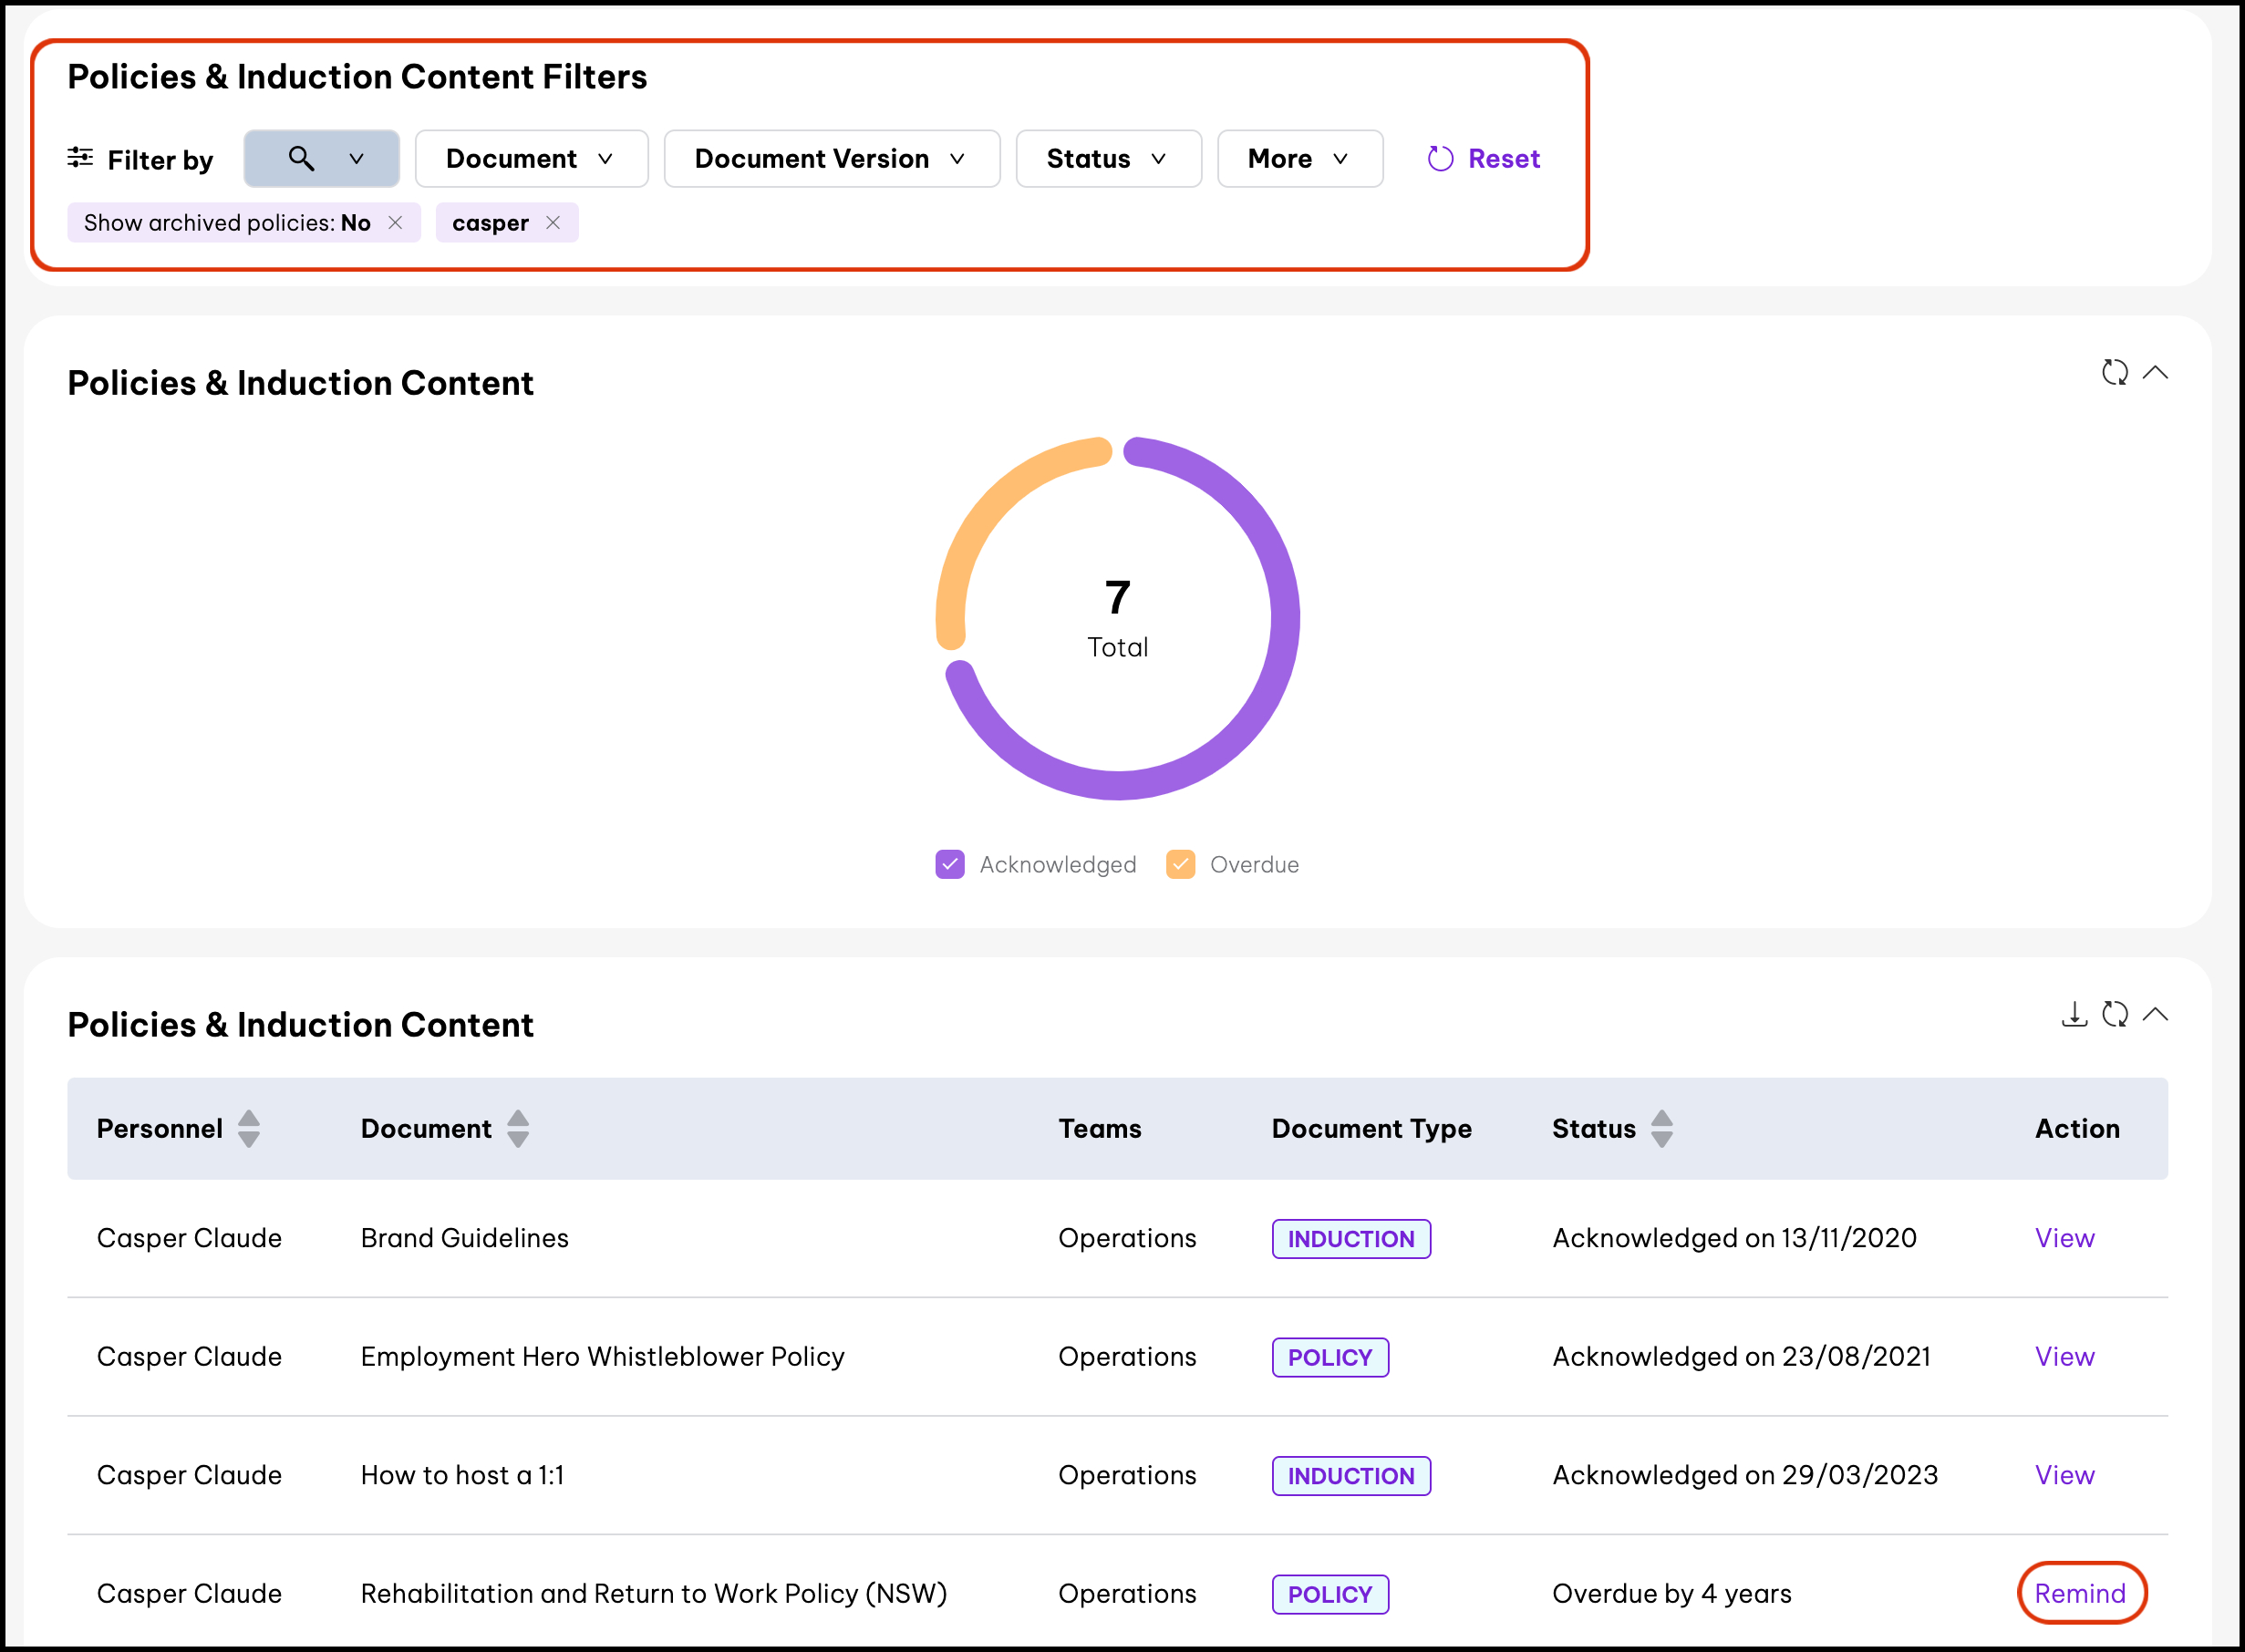Open the search filter dropdown

coord(321,158)
